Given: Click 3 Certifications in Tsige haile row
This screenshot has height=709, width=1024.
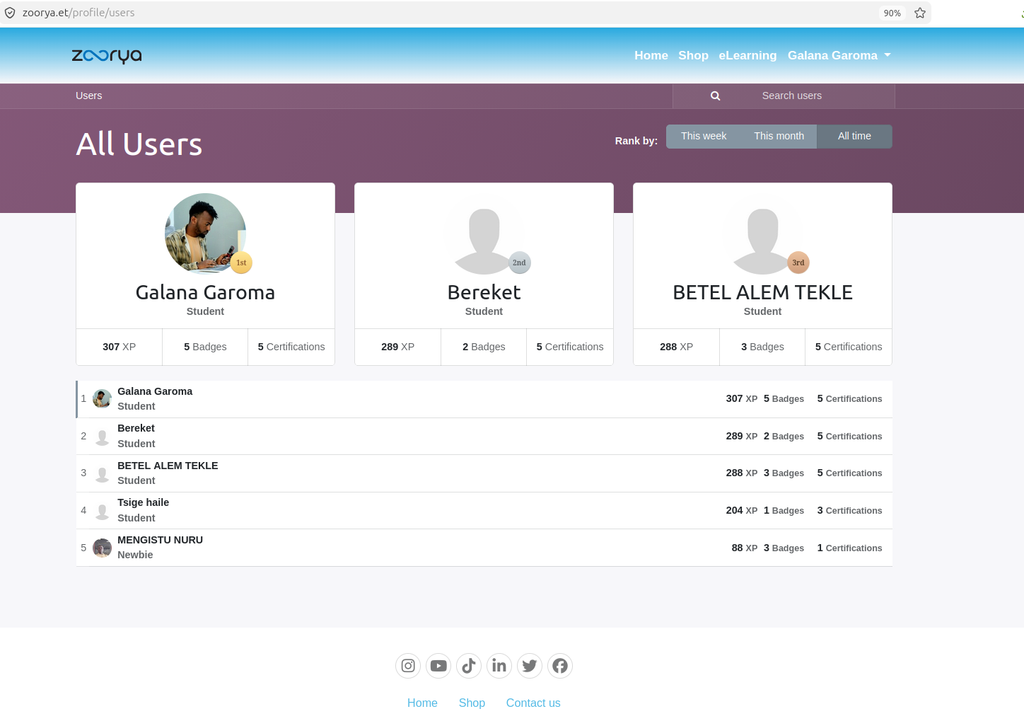Looking at the screenshot, I should click(849, 511).
